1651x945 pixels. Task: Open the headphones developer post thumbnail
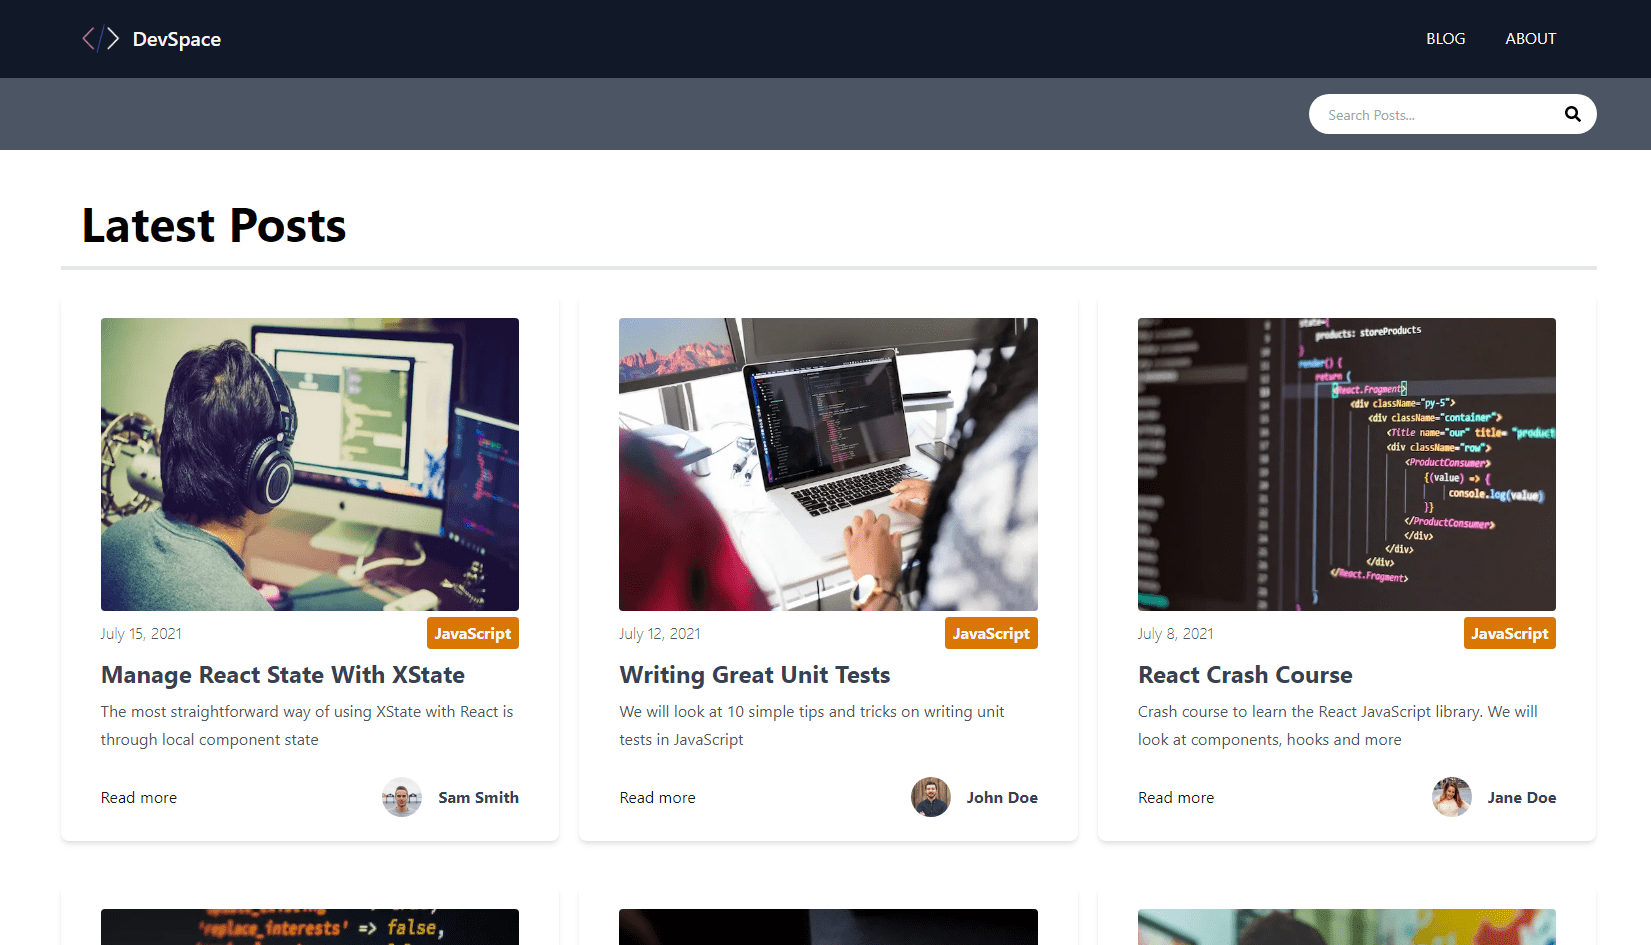310,464
